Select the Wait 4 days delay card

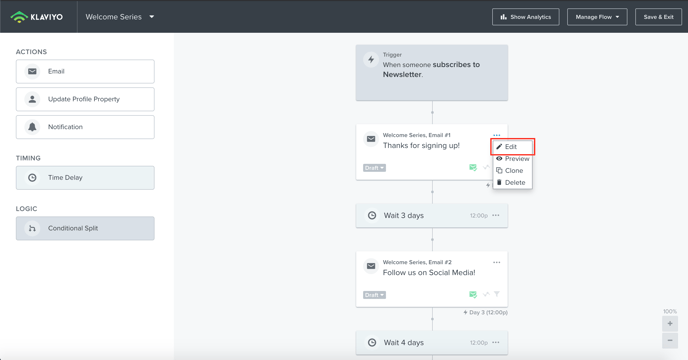(432, 342)
